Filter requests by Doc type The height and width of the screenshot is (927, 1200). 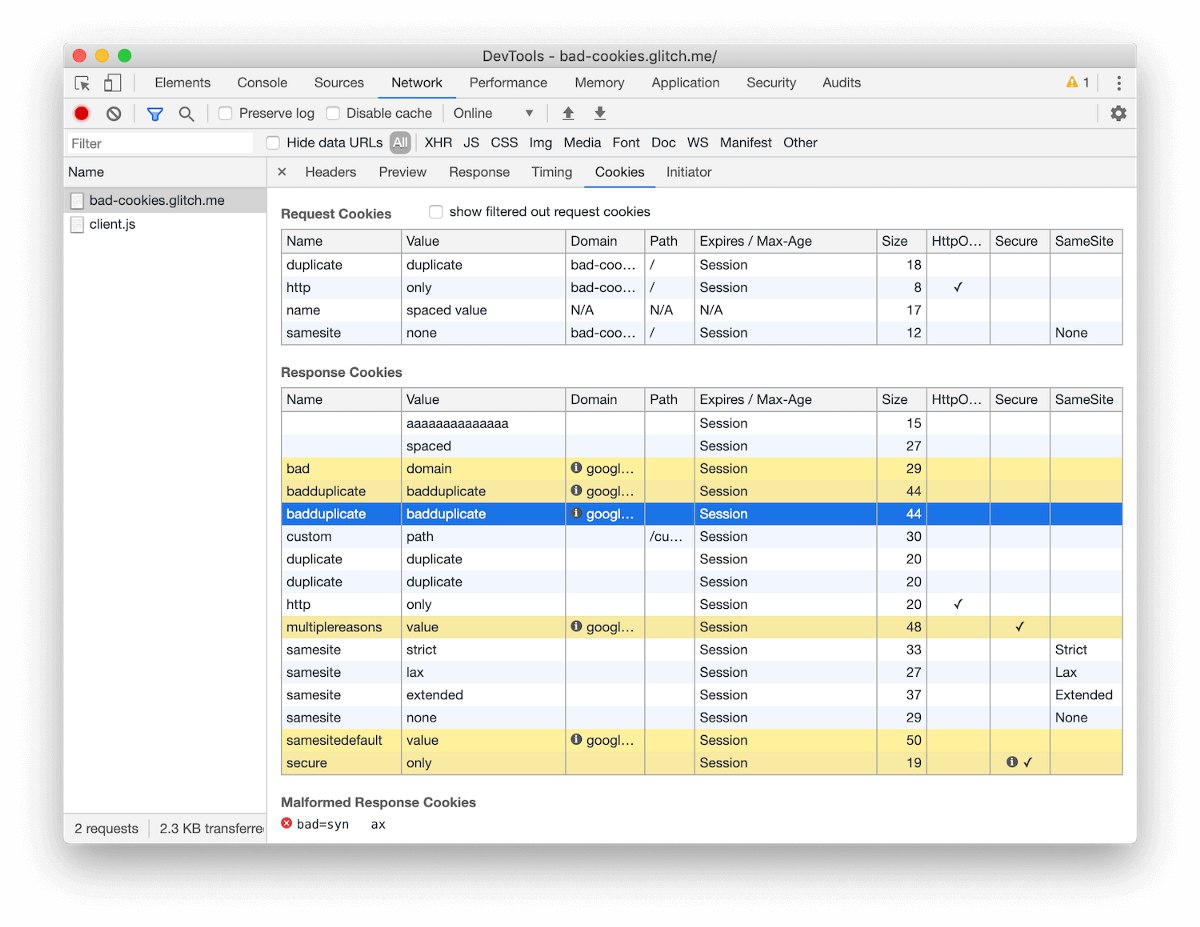tap(663, 143)
